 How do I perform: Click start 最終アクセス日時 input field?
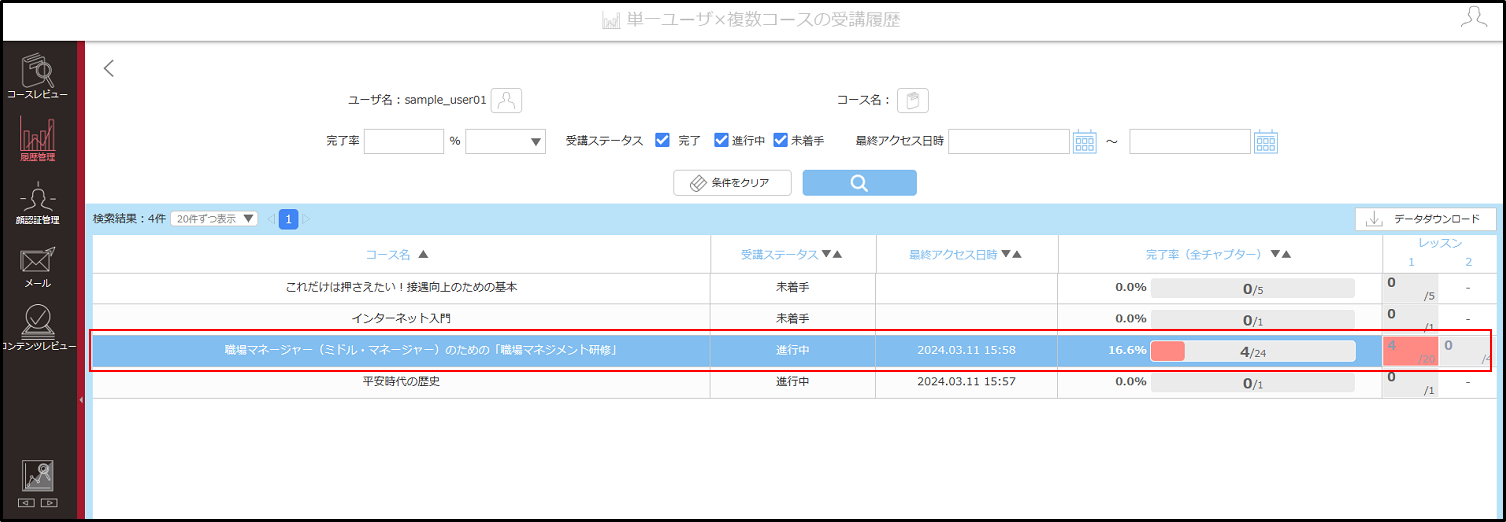1009,142
